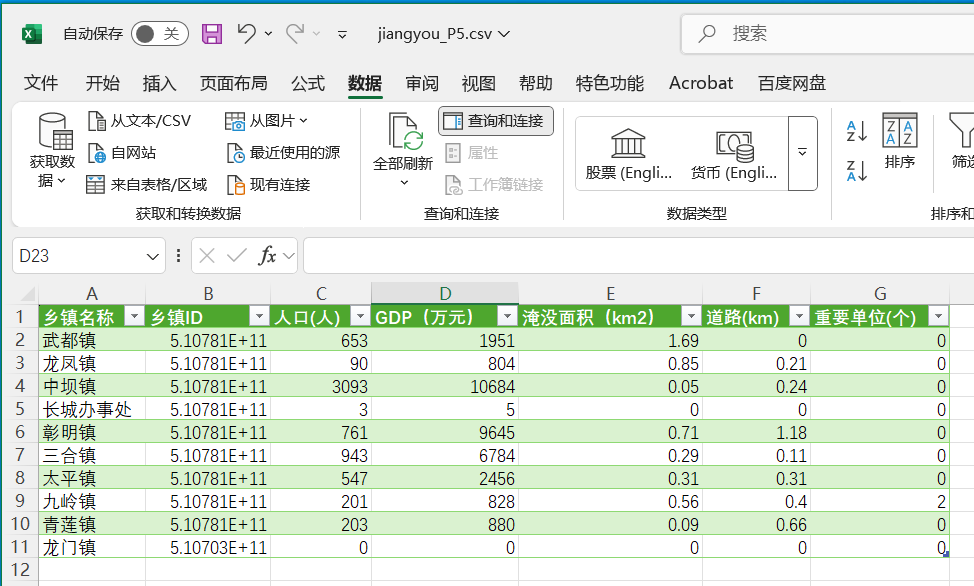Select the cell containing 武都镇
974x586 pixels.
pos(92,341)
